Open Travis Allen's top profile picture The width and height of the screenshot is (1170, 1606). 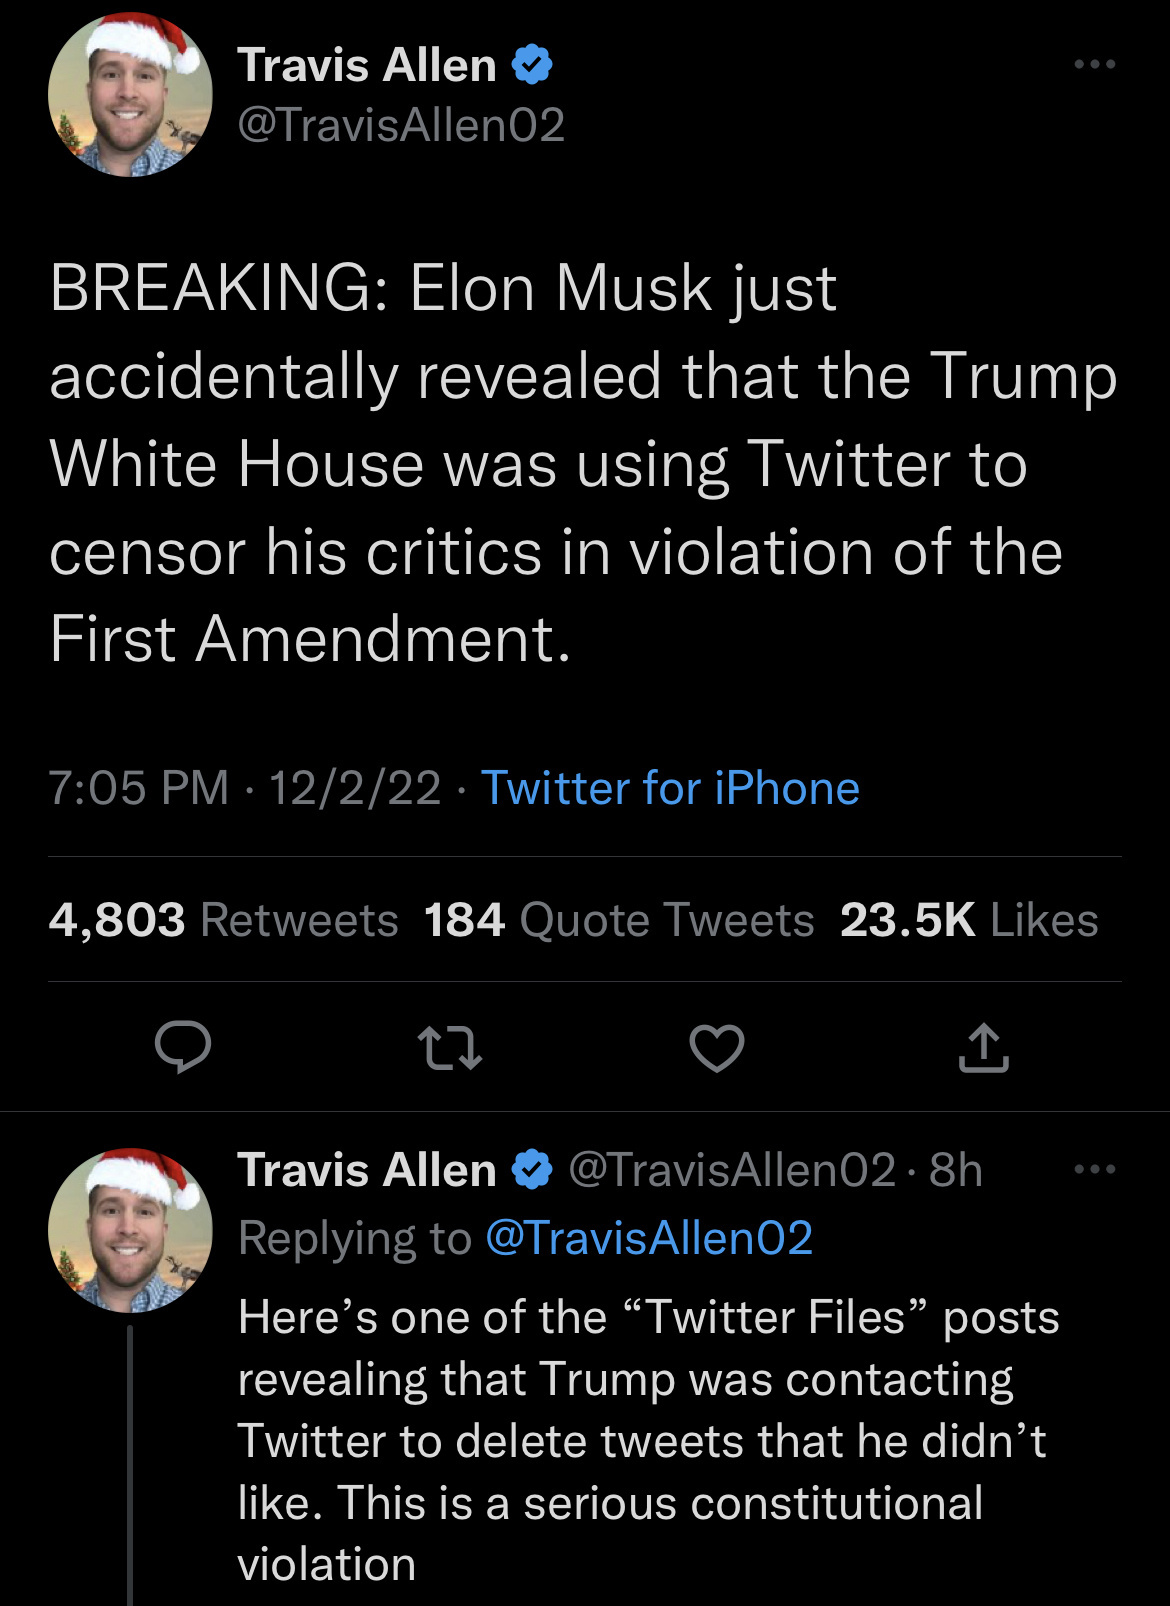click(130, 95)
